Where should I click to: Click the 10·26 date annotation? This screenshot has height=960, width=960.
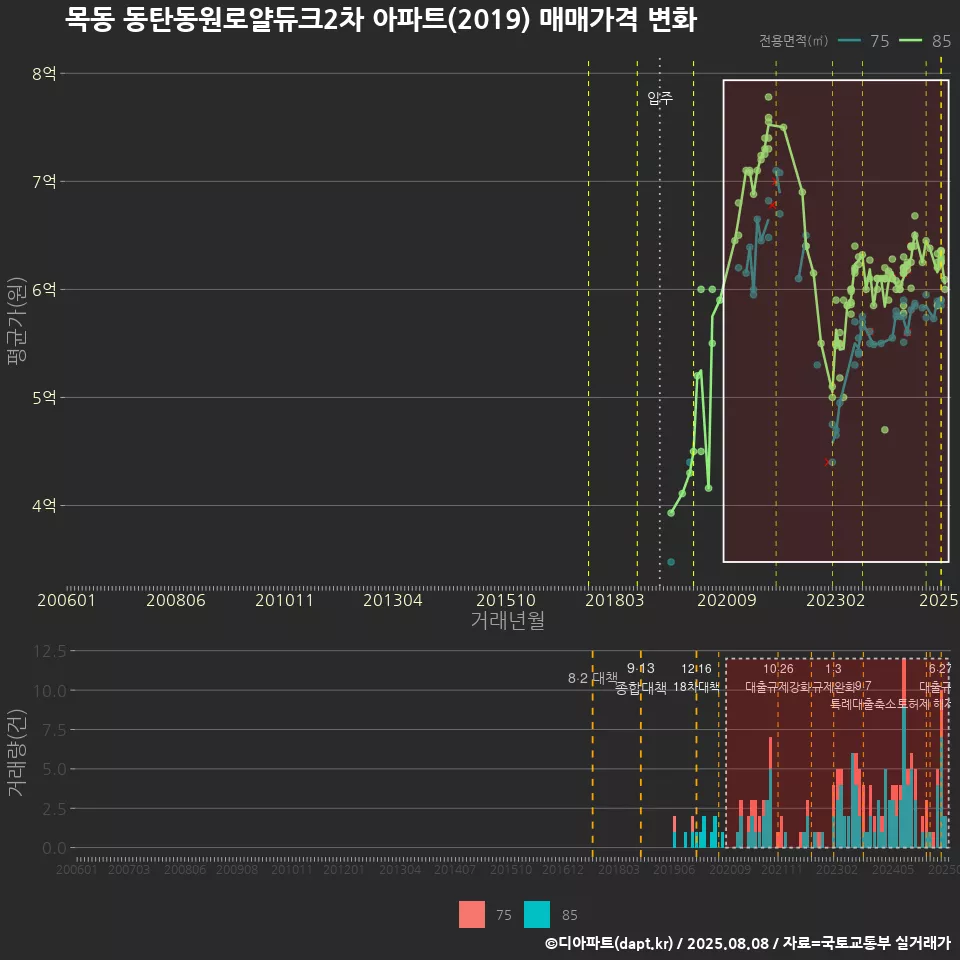tap(778, 669)
